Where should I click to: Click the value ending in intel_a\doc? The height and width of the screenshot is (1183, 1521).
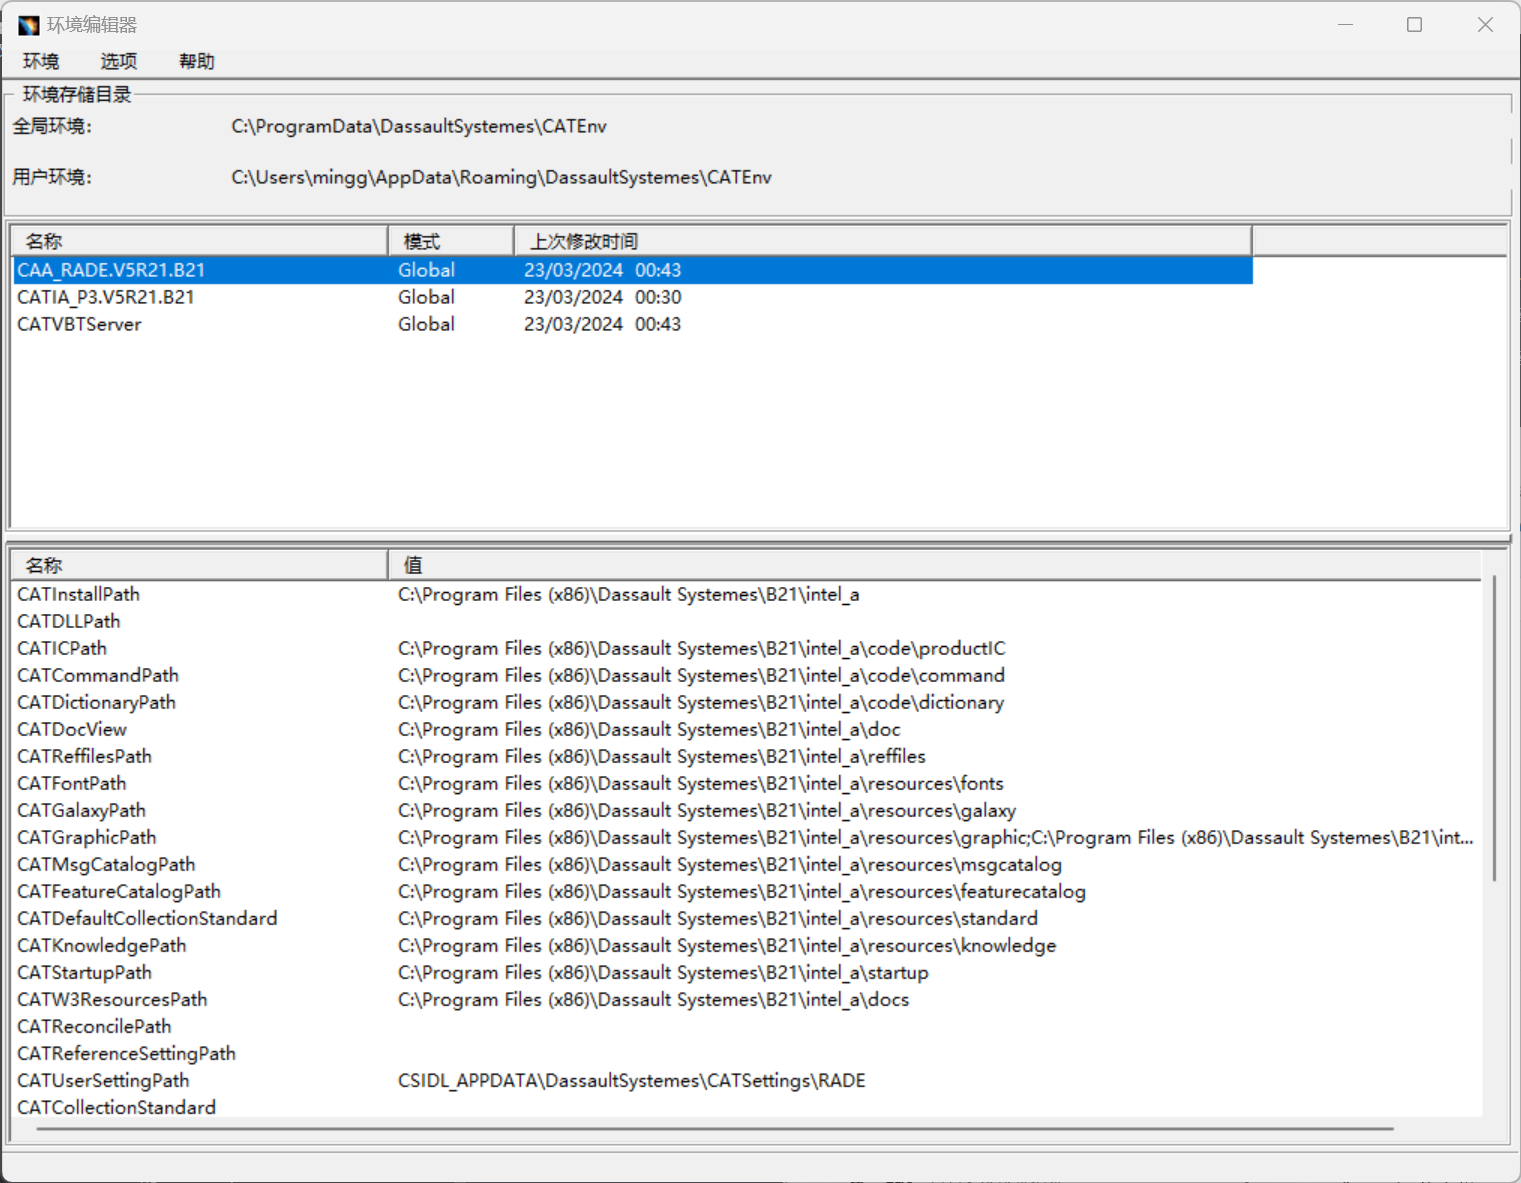649,729
